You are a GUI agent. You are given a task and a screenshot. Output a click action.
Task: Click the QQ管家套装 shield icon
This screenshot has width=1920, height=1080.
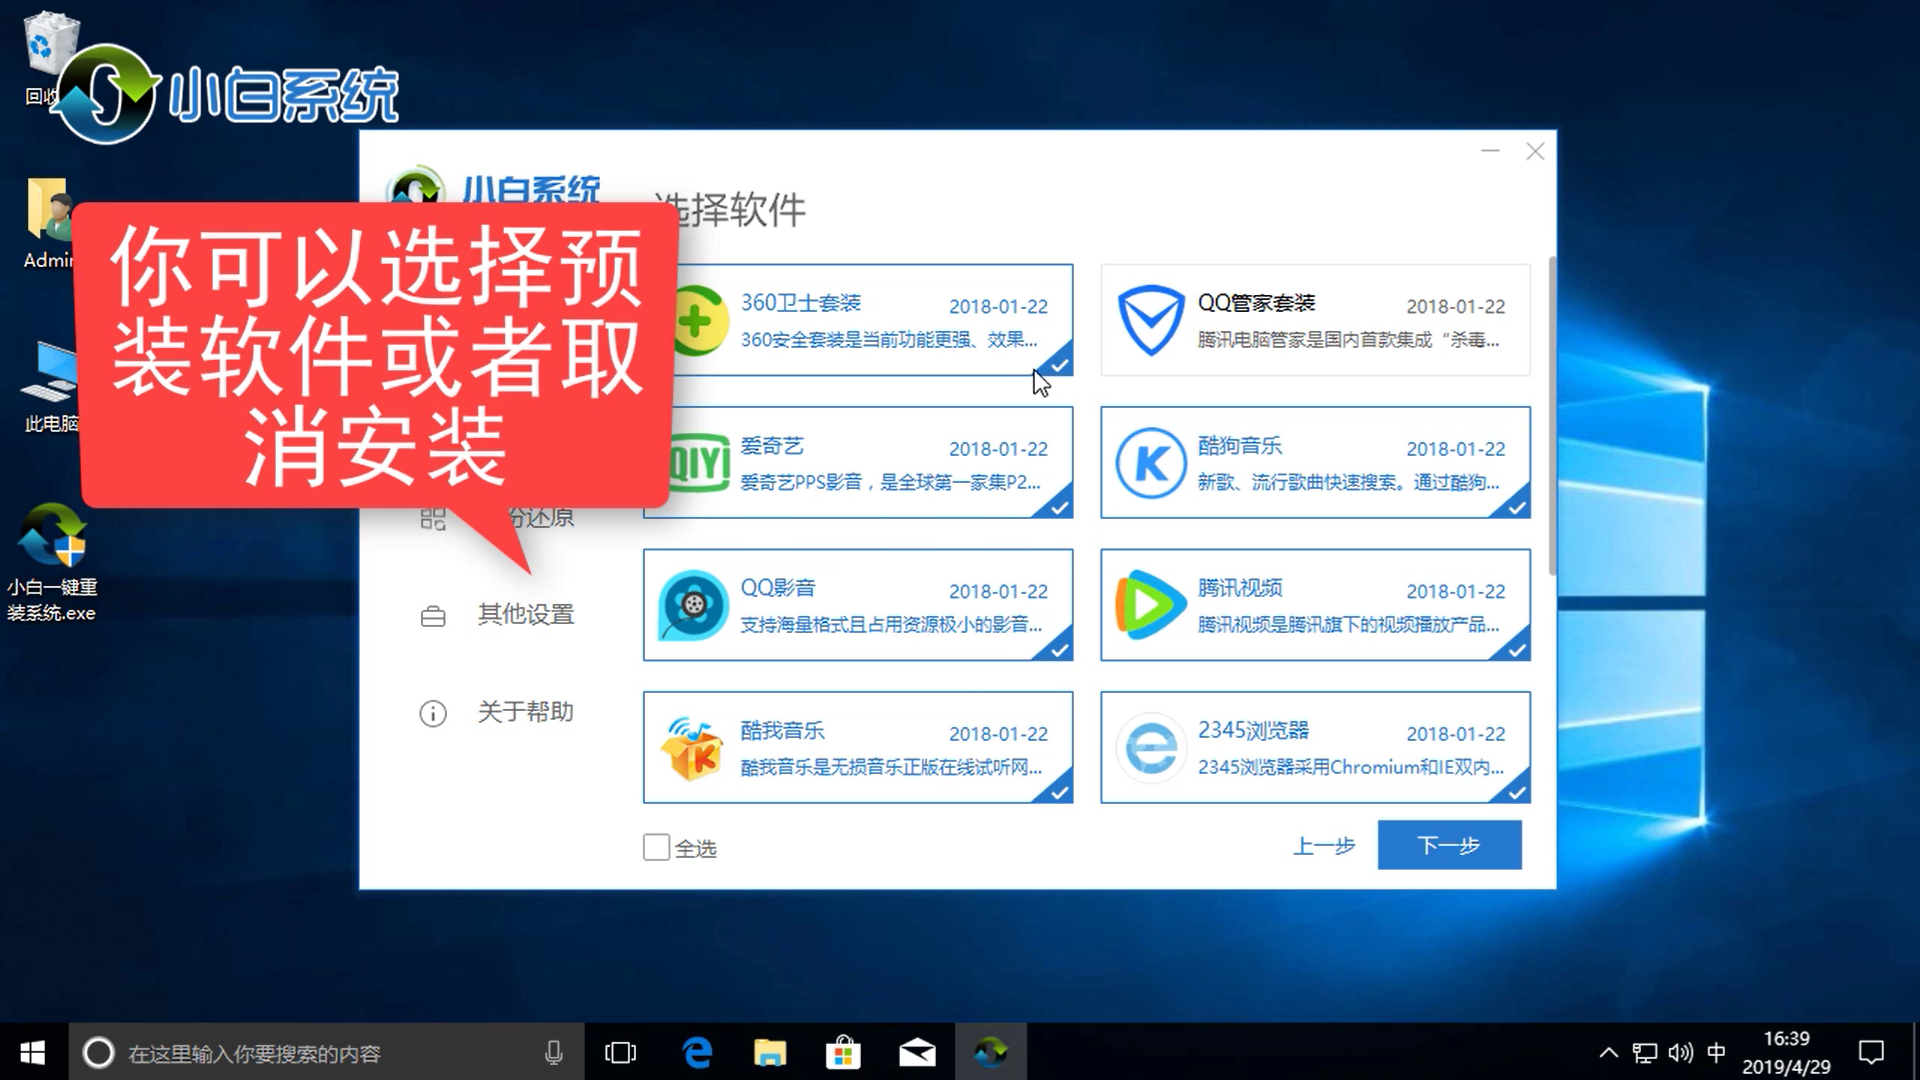(x=1150, y=320)
